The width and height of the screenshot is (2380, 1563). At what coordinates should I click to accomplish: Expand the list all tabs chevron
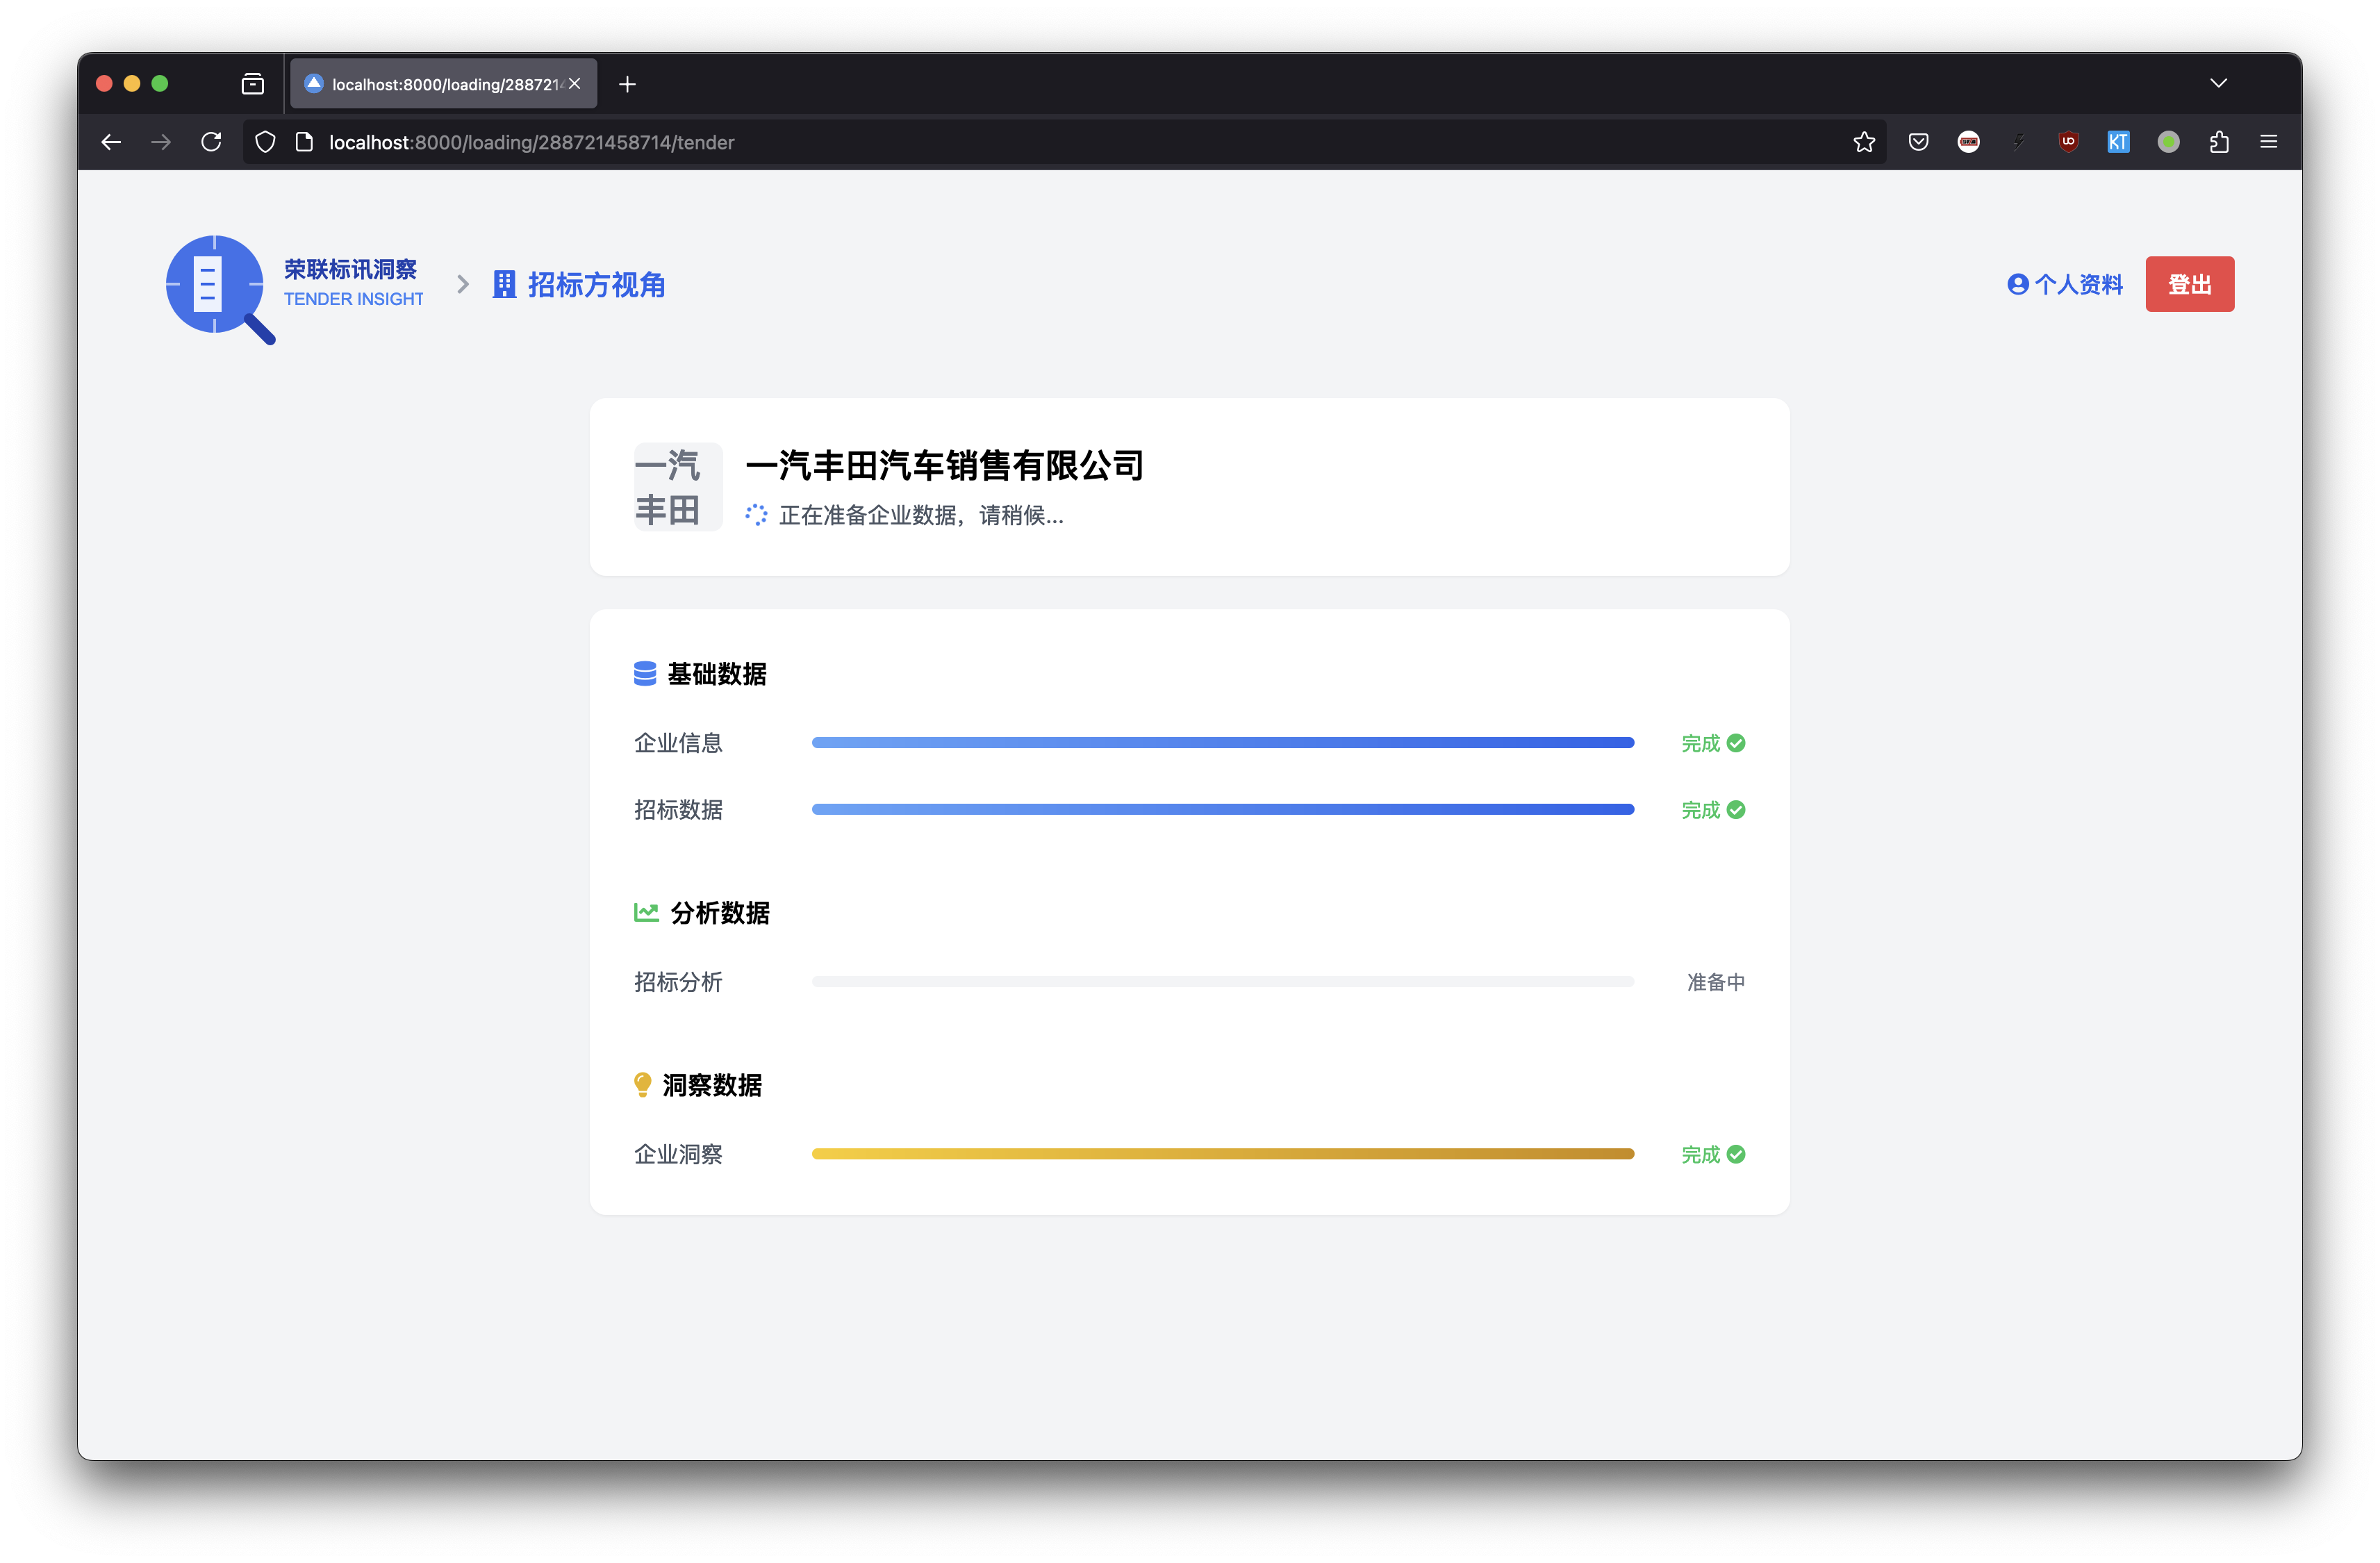click(x=2218, y=83)
